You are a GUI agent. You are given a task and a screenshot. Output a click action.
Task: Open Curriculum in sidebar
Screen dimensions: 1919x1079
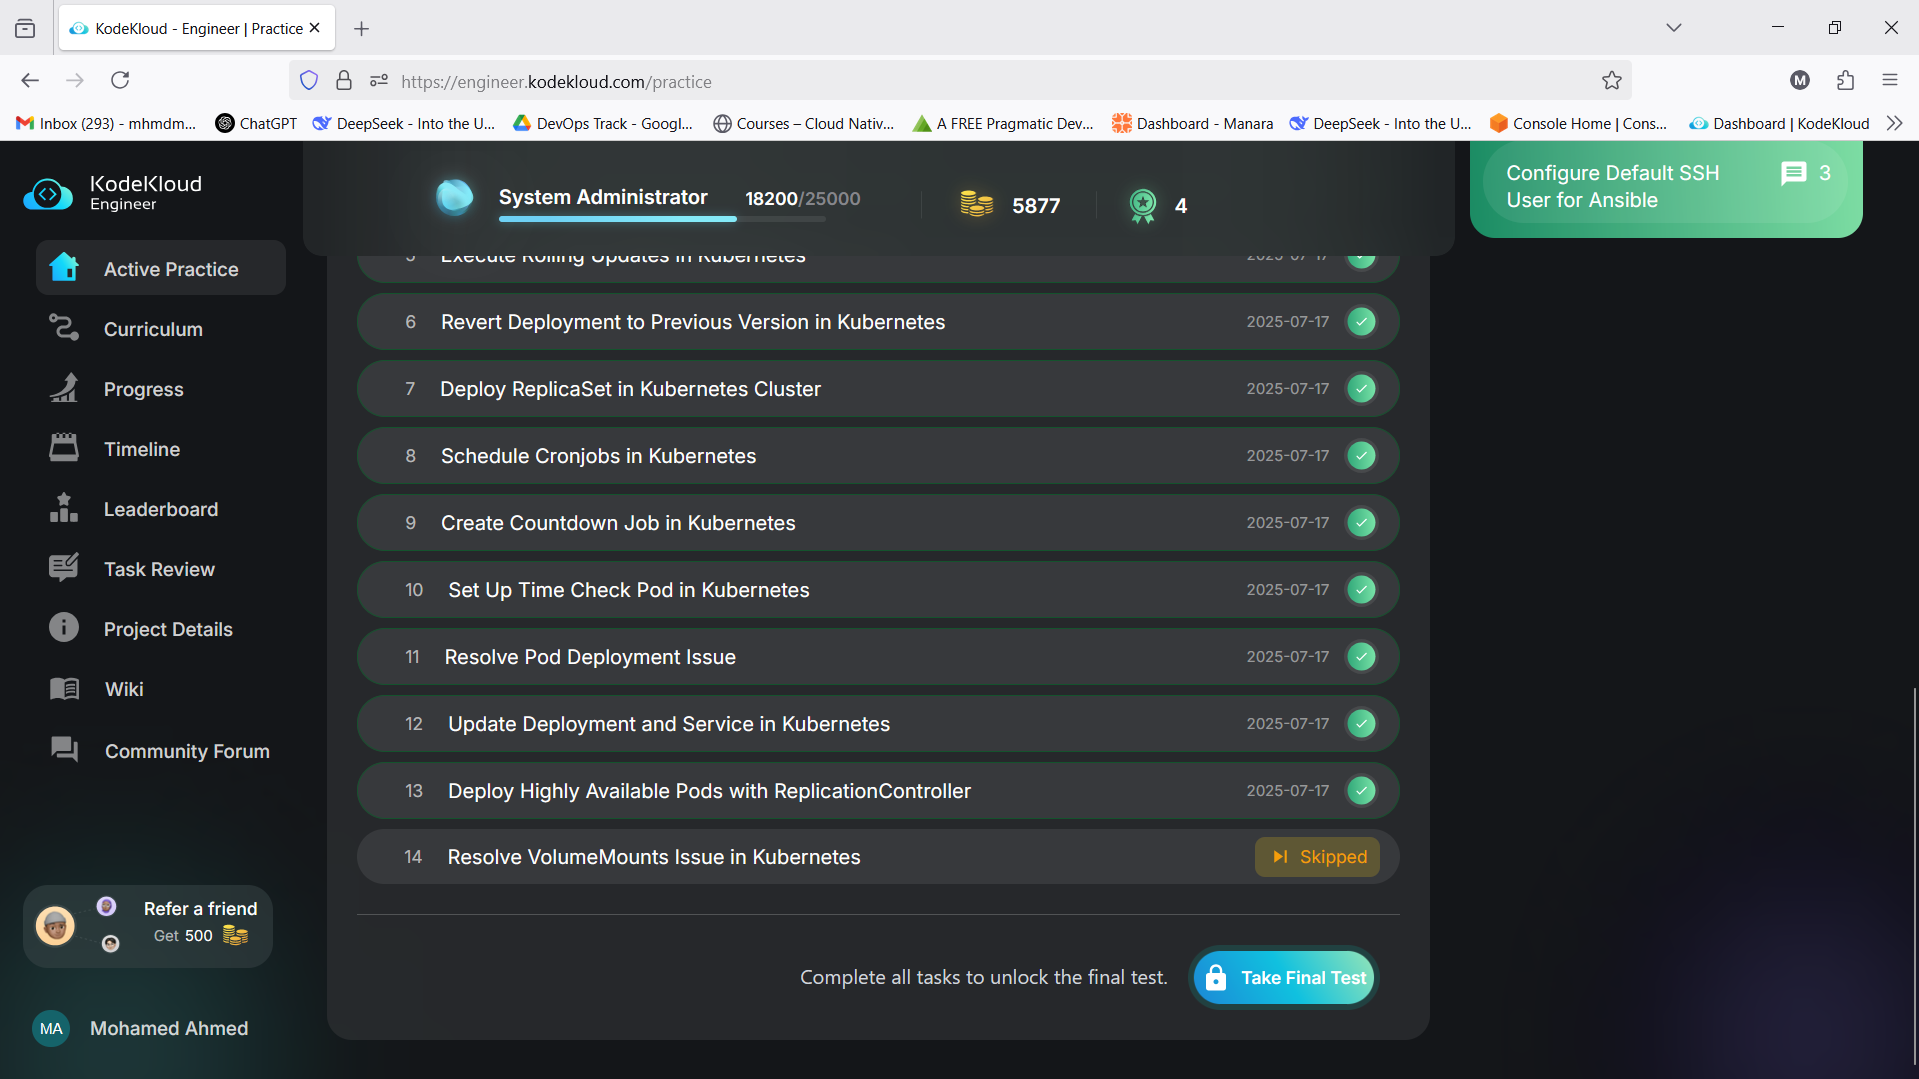161,328
